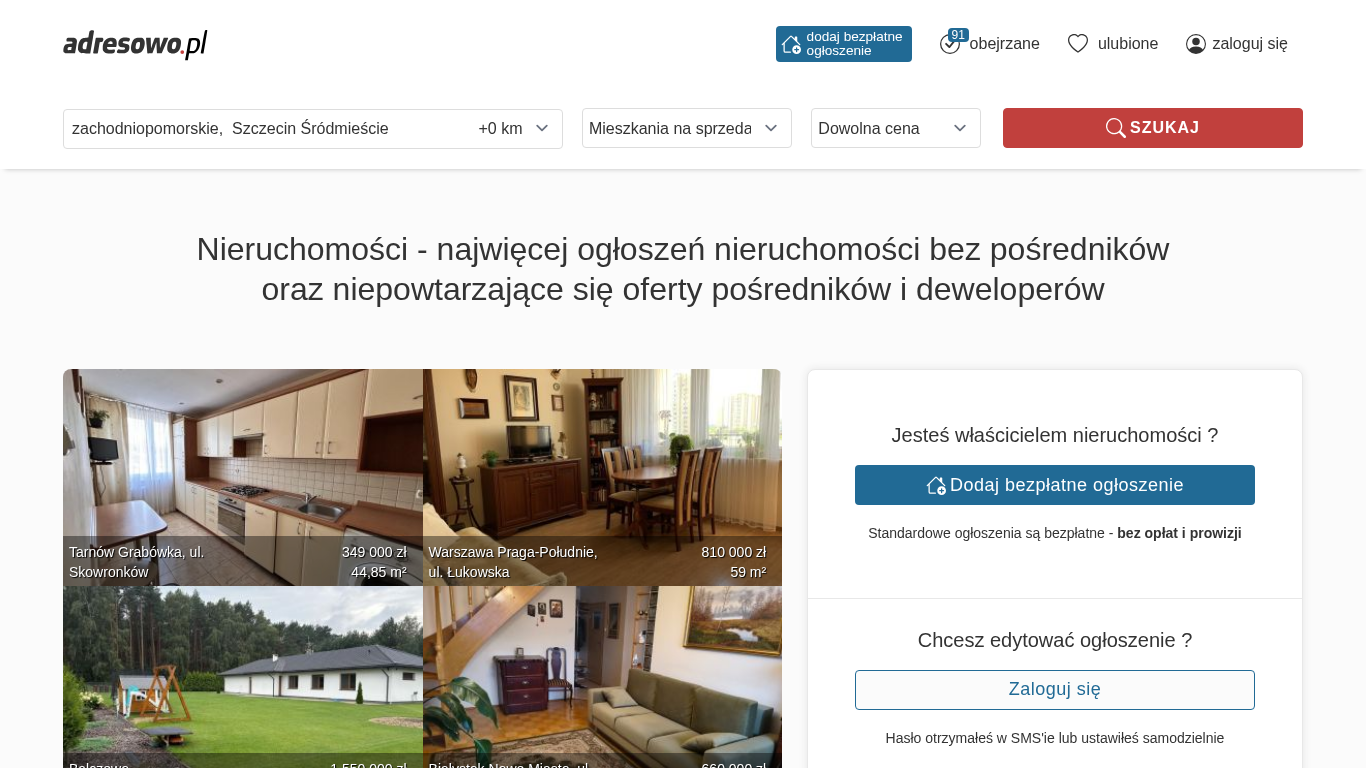This screenshot has width=1366, height=768.
Task: Click the outlined Zaloguj się button
Action: (1055, 690)
